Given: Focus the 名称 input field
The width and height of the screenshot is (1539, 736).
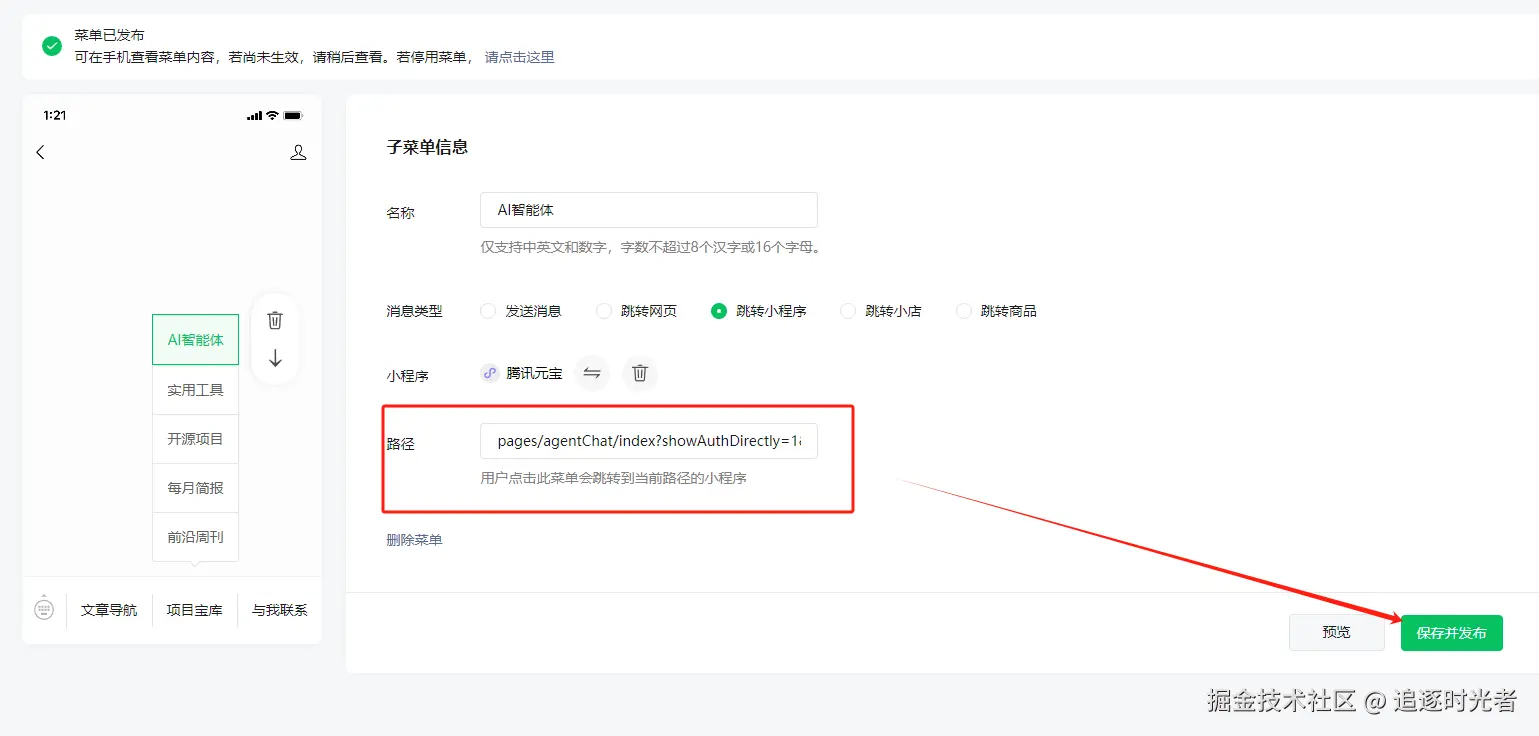Looking at the screenshot, I should [x=649, y=210].
